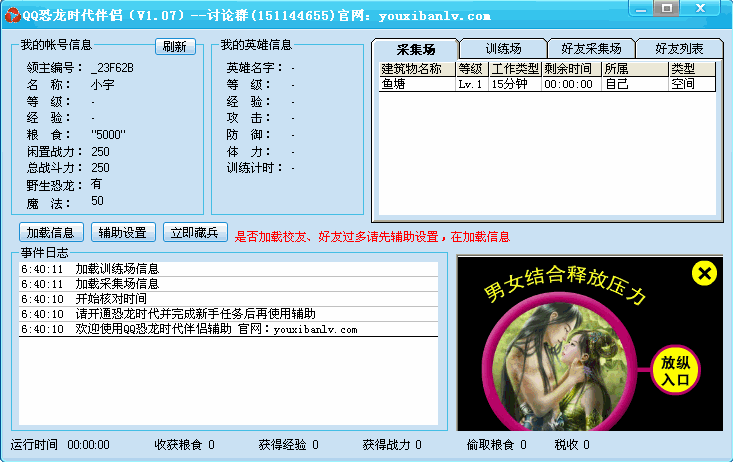Sort by 类型 column header

pyautogui.click(x=692, y=69)
